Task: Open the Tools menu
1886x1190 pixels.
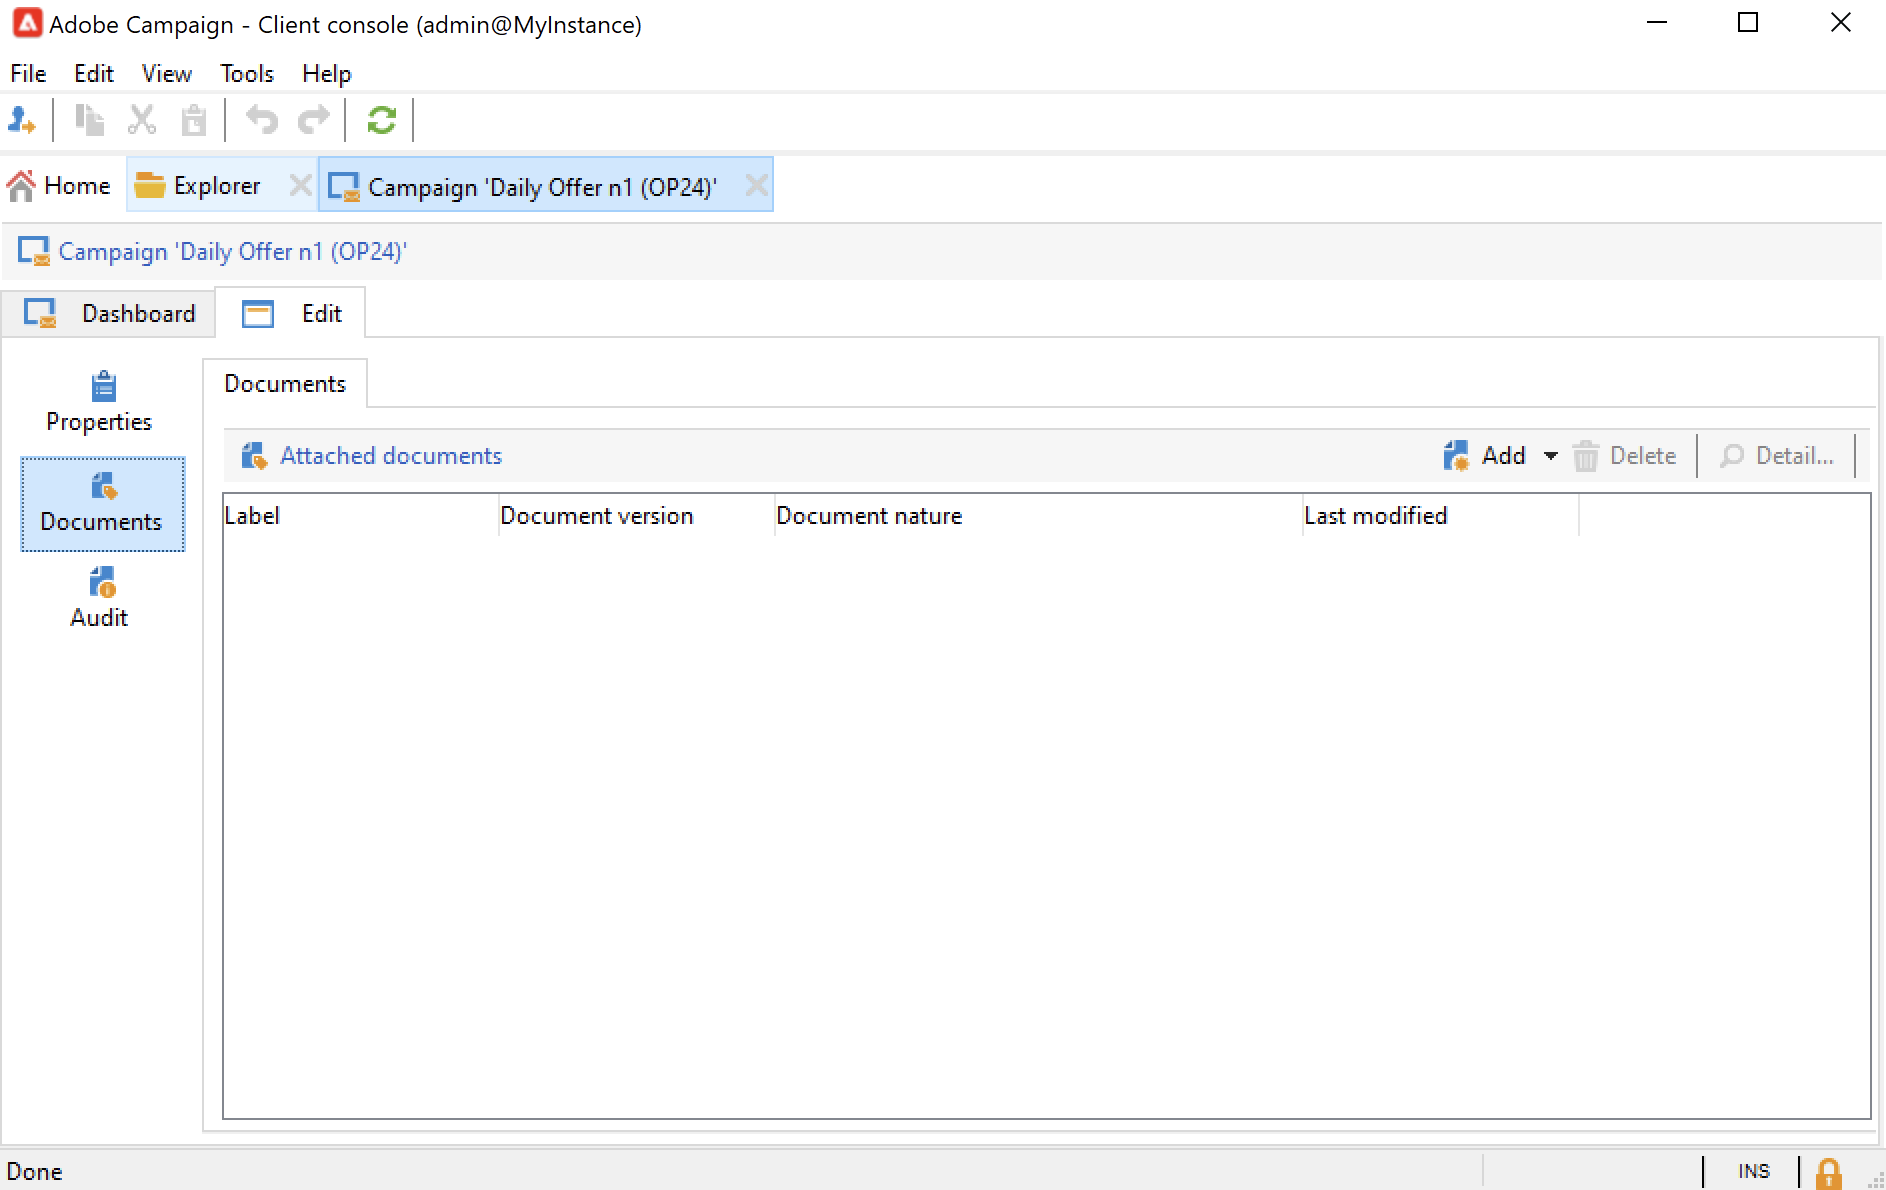Action: [247, 74]
